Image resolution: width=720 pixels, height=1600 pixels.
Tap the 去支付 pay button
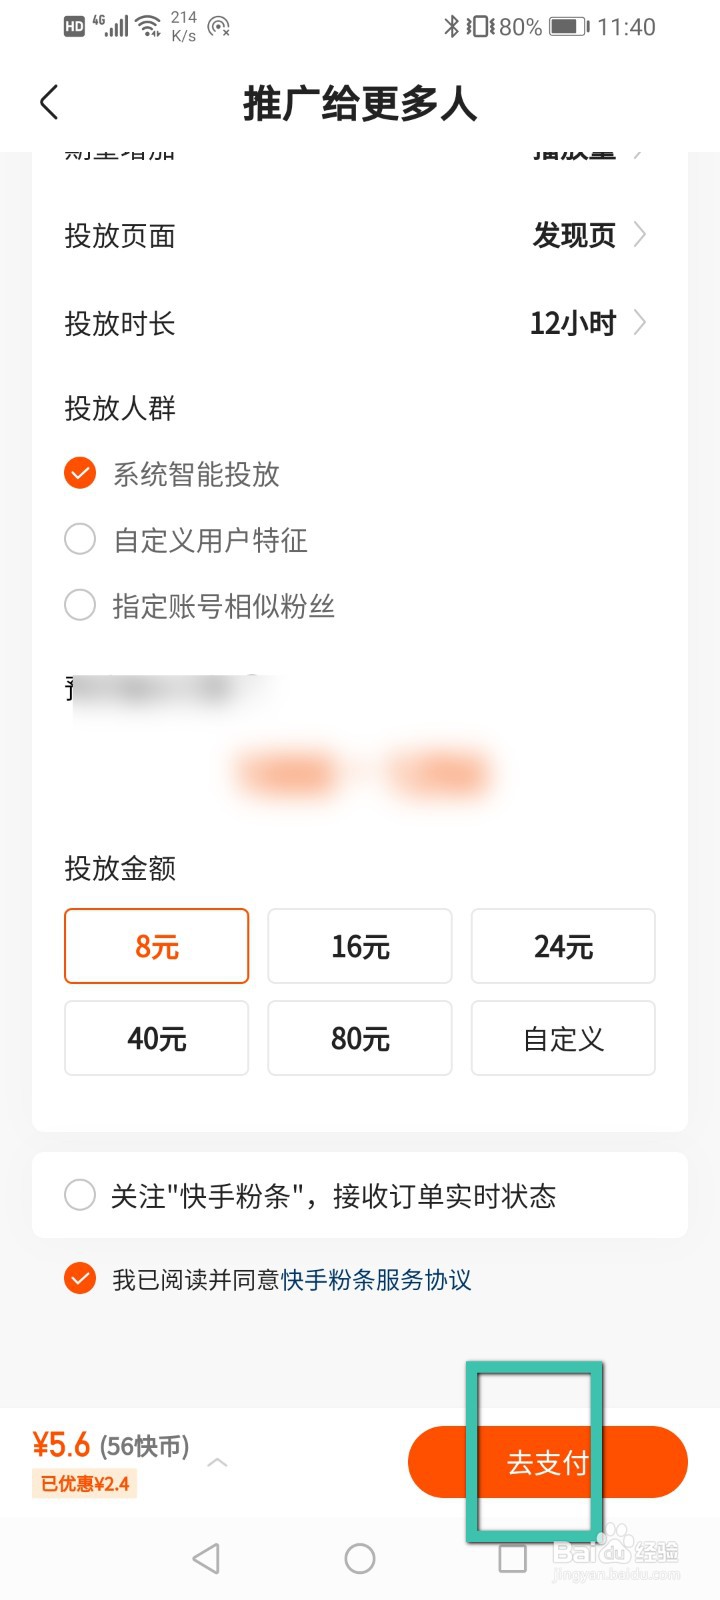coord(547,1462)
